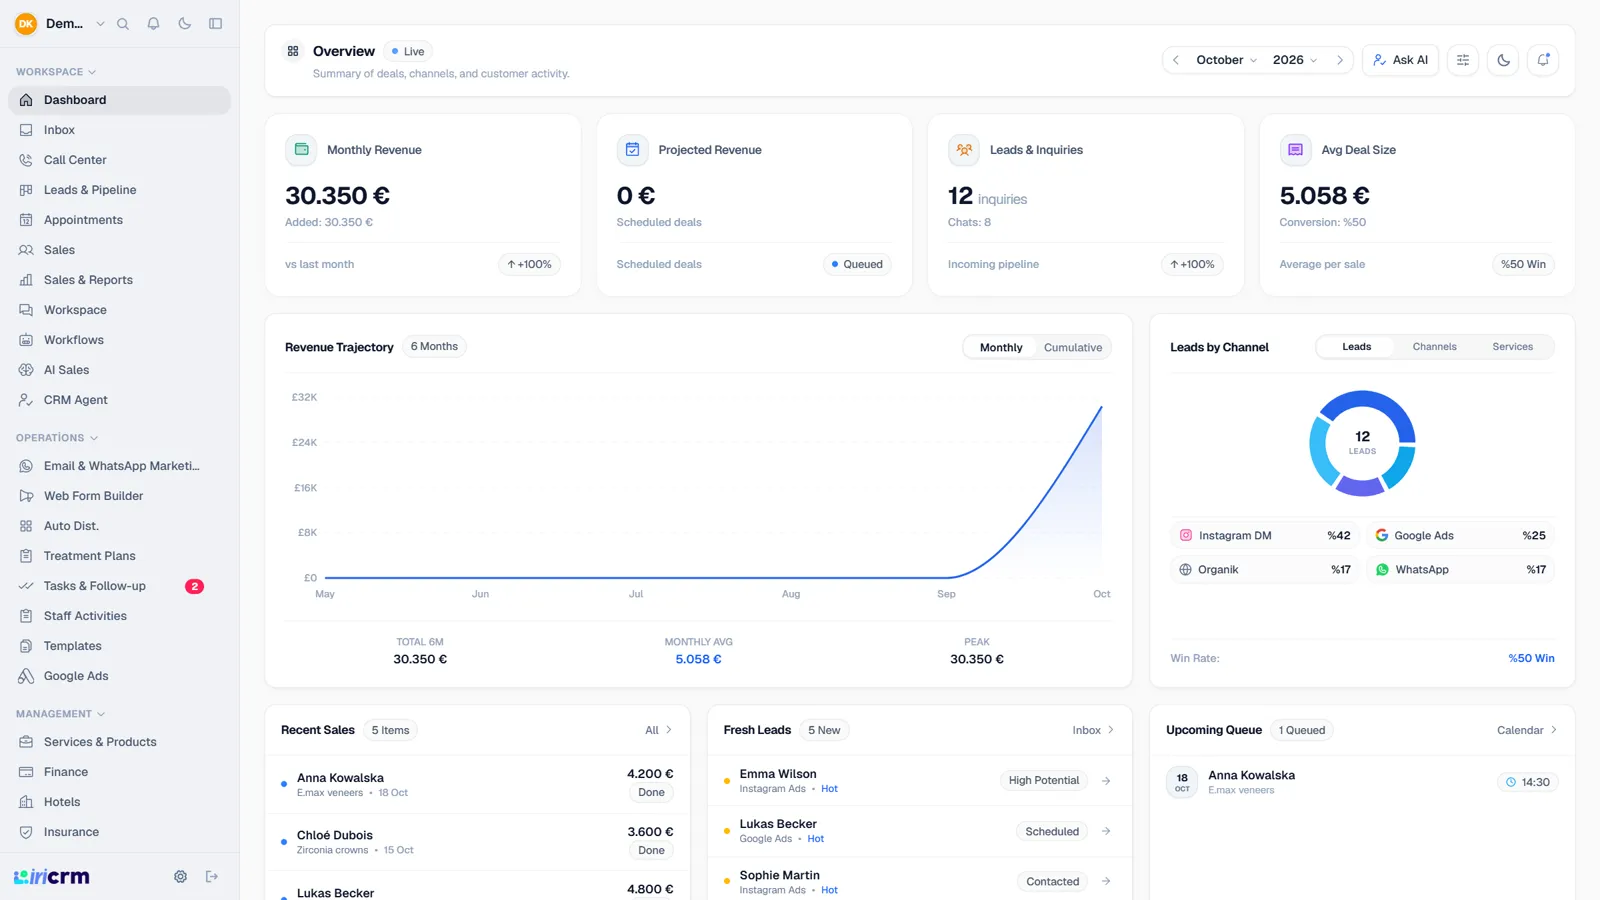Select Leads tab in Leads by Channel
Viewport: 1600px width, 900px height.
point(1357,347)
